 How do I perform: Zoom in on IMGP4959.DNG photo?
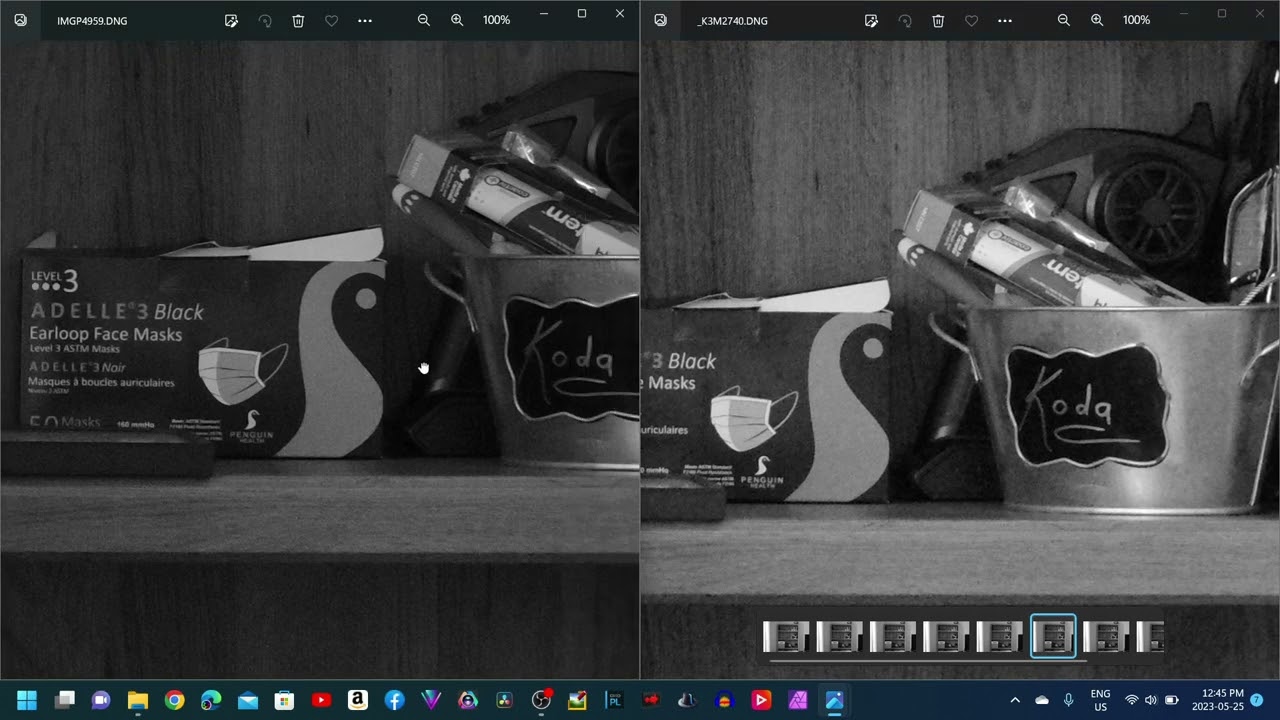457,20
